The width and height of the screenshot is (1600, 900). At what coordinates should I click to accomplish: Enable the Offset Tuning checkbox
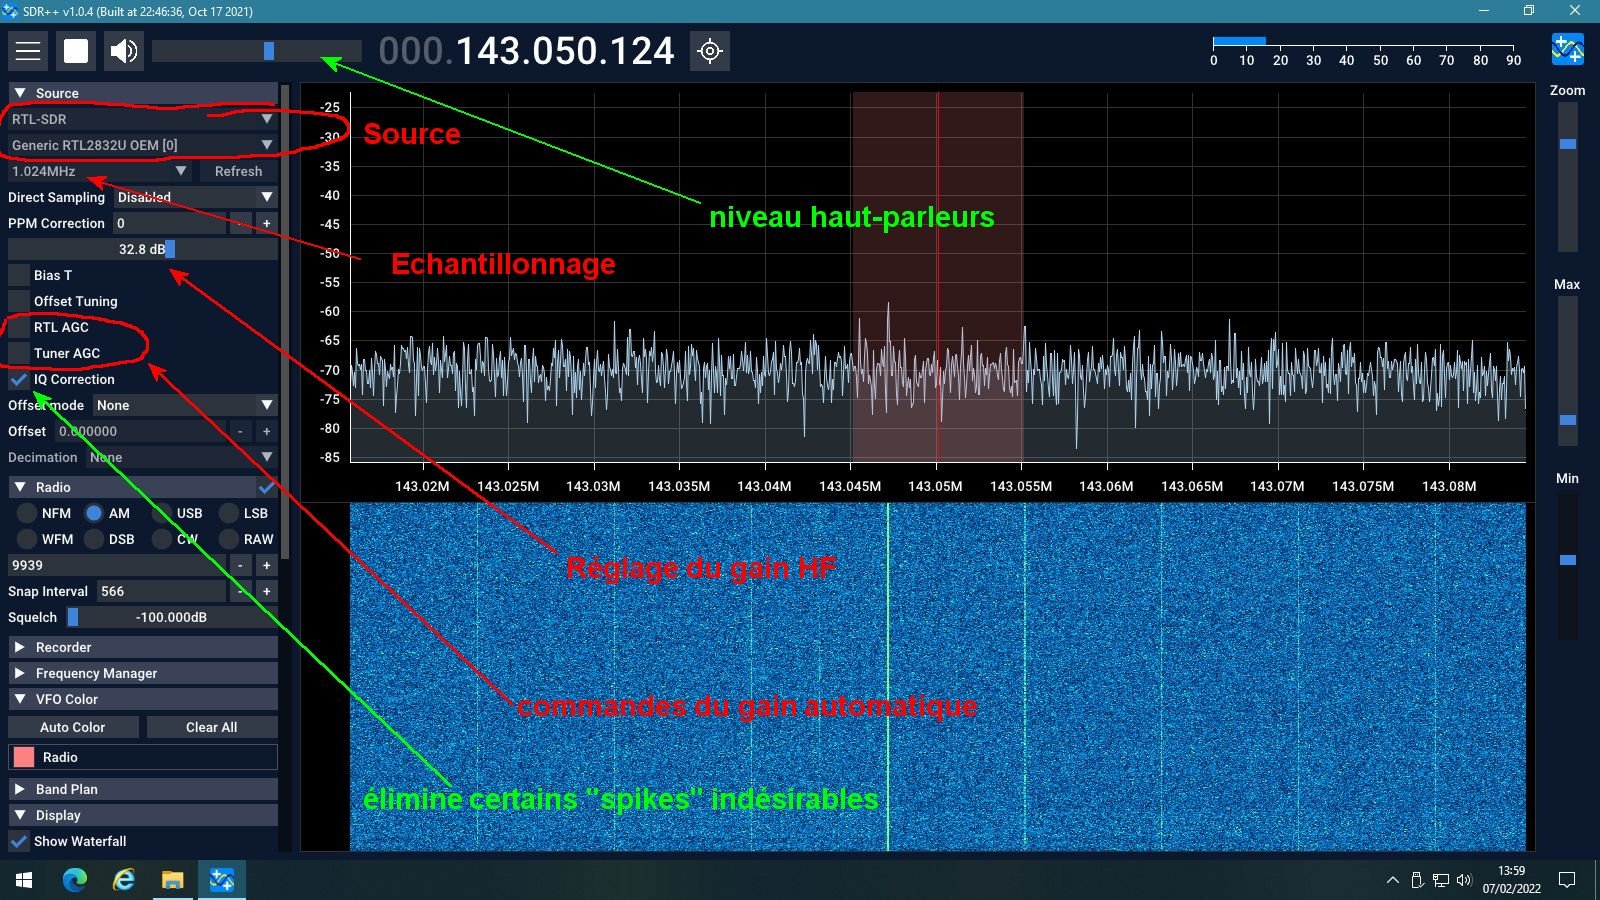pyautogui.click(x=19, y=301)
